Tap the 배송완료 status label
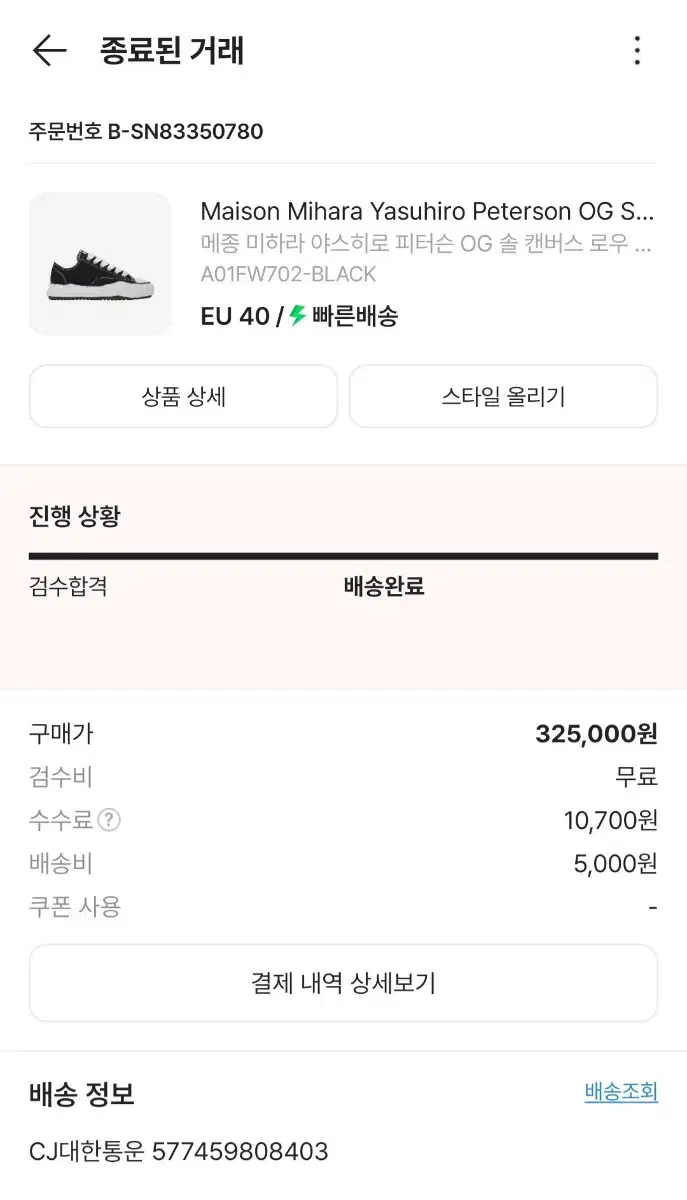The width and height of the screenshot is (687, 1200). pos(384,586)
